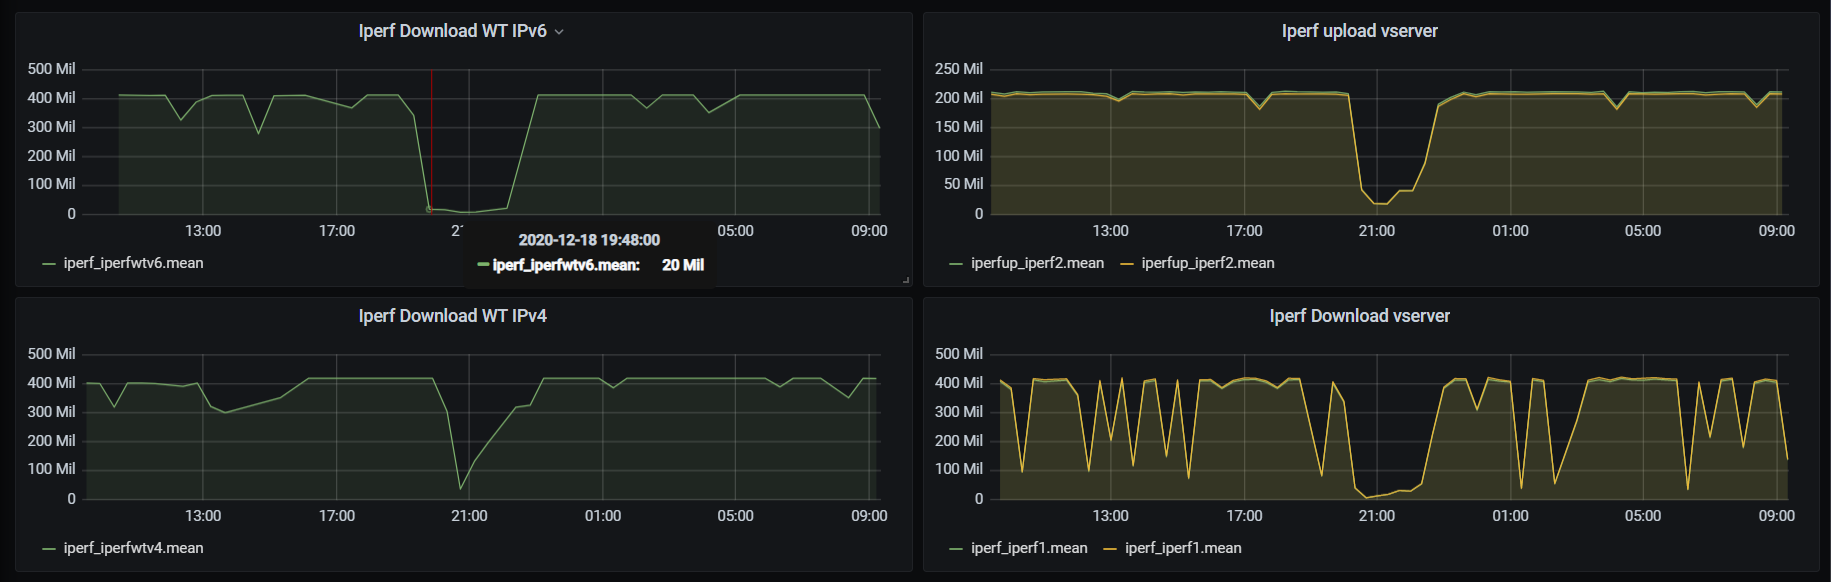Viewport: 1831px width, 582px height.
Task: Click 500 Mil axis label in IPv6 panel
Action: (51, 69)
